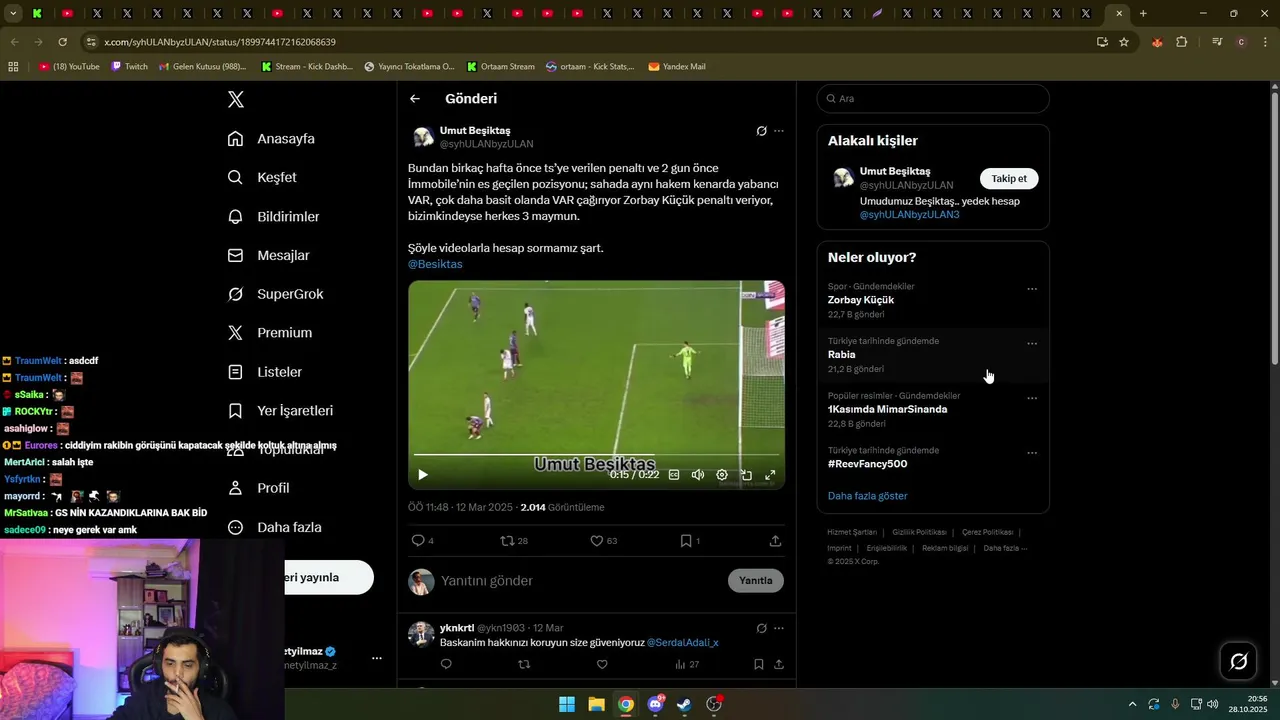Open Windows Start menu

coord(566,704)
